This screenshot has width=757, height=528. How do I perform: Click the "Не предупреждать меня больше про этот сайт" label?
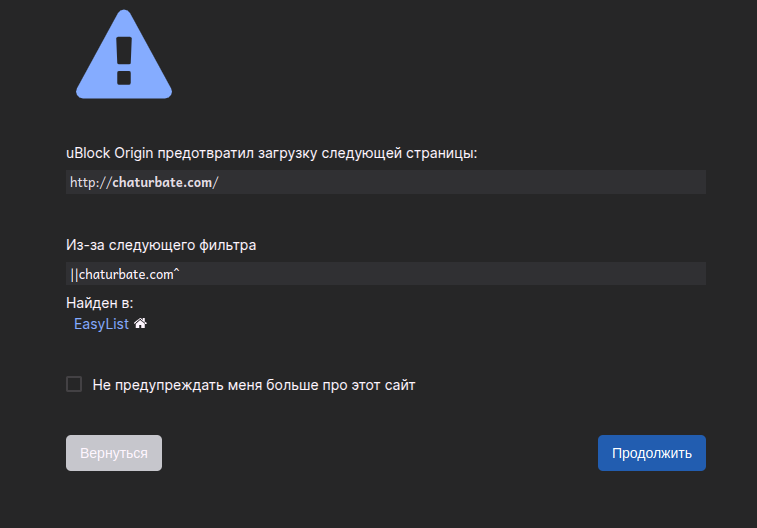[253, 385]
